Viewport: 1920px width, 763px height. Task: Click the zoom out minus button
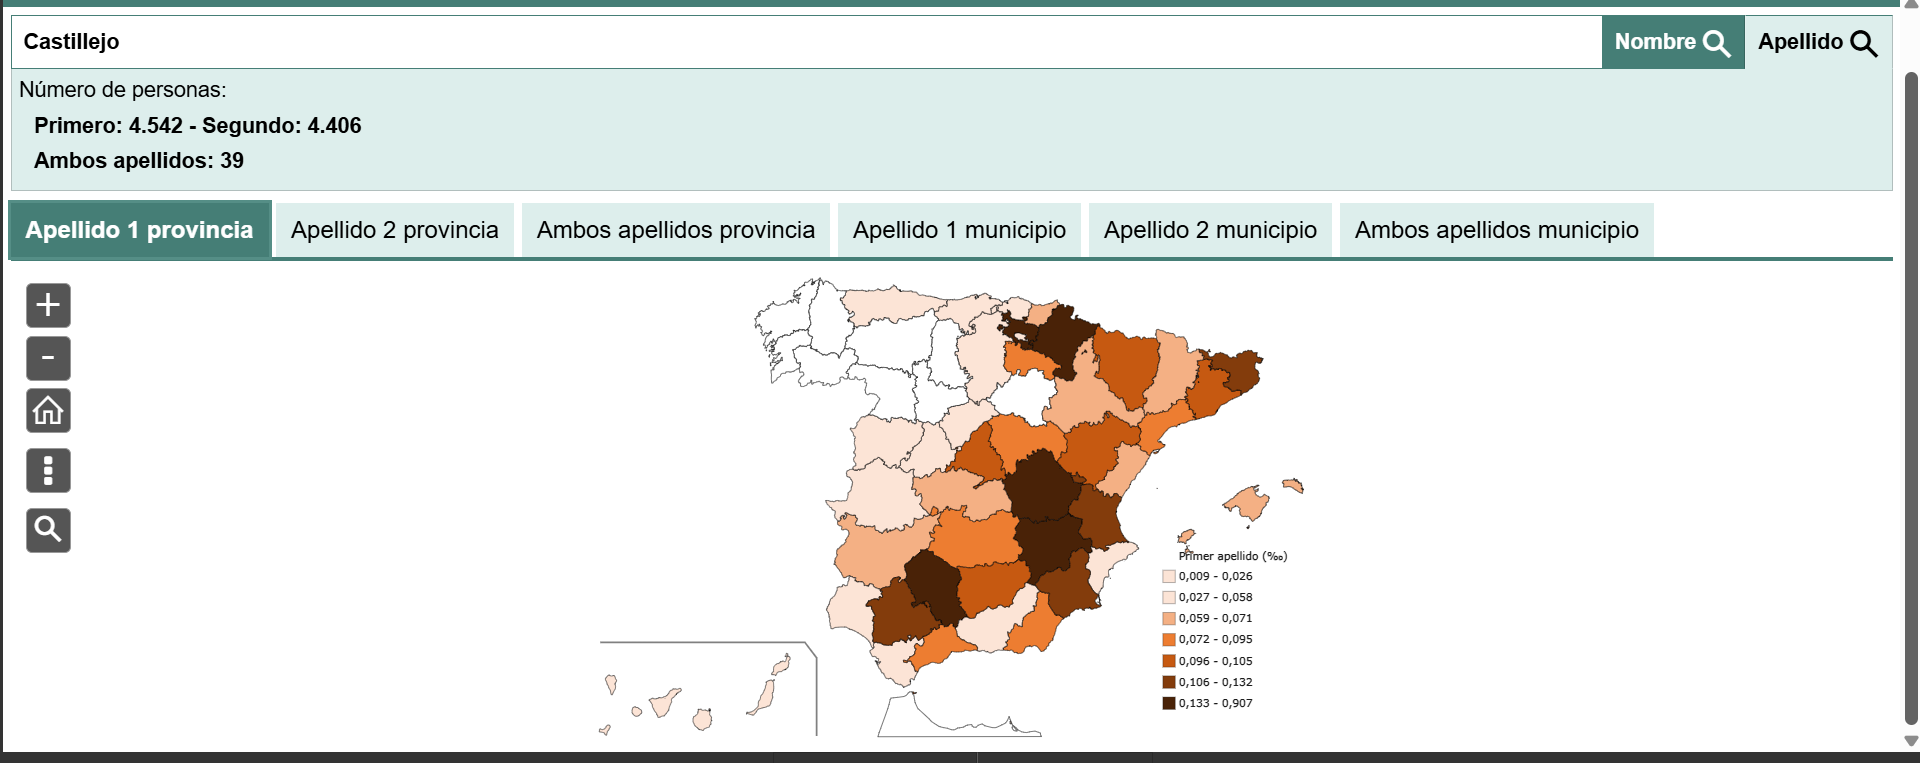point(48,358)
